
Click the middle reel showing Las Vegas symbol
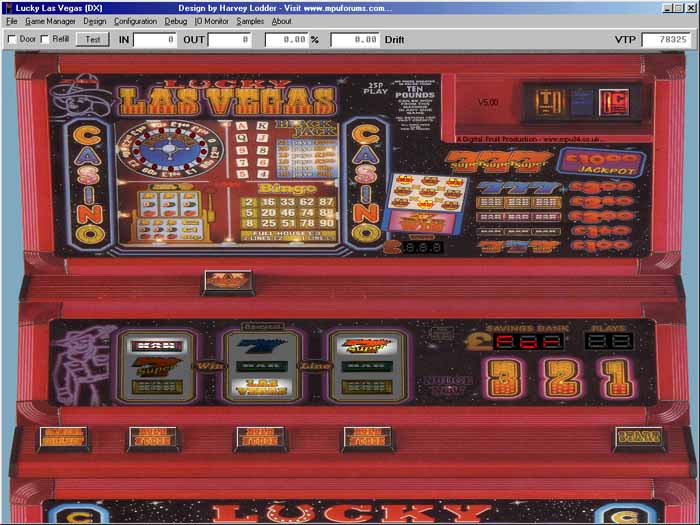pyautogui.click(x=261, y=366)
